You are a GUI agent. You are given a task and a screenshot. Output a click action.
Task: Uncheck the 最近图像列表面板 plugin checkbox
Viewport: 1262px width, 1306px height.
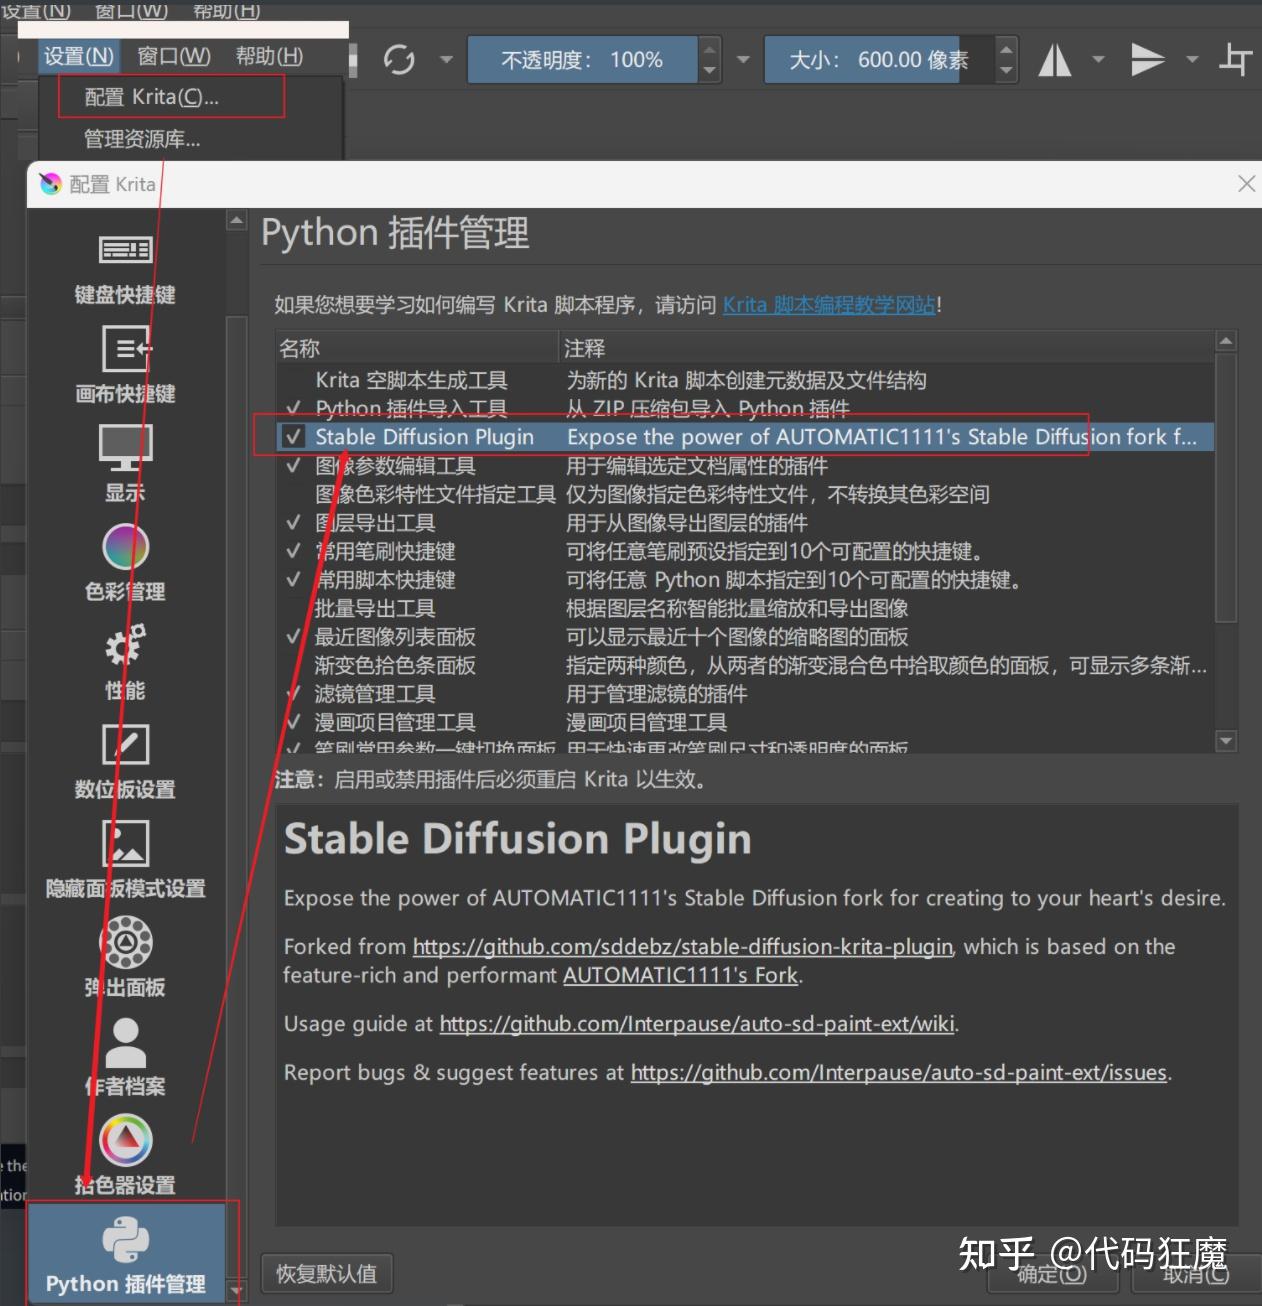coord(293,636)
